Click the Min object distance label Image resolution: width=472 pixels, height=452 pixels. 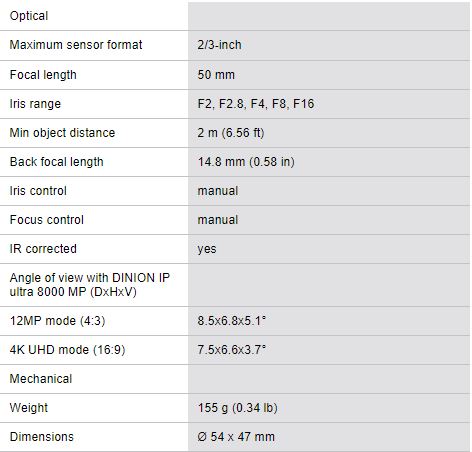(x=62, y=133)
